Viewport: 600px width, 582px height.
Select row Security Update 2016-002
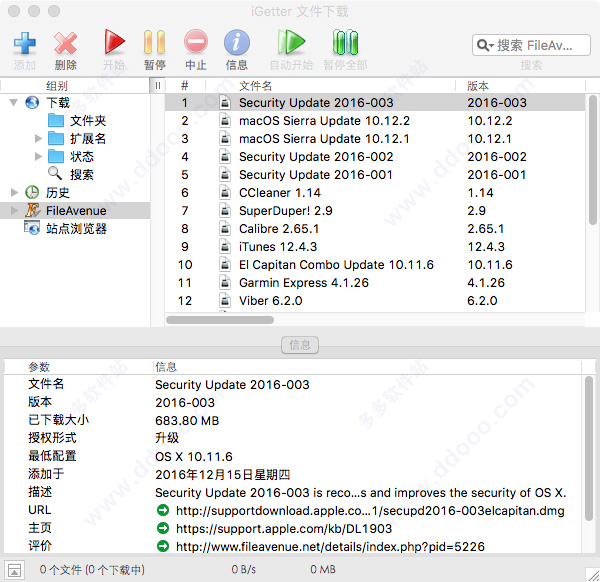[375, 157]
